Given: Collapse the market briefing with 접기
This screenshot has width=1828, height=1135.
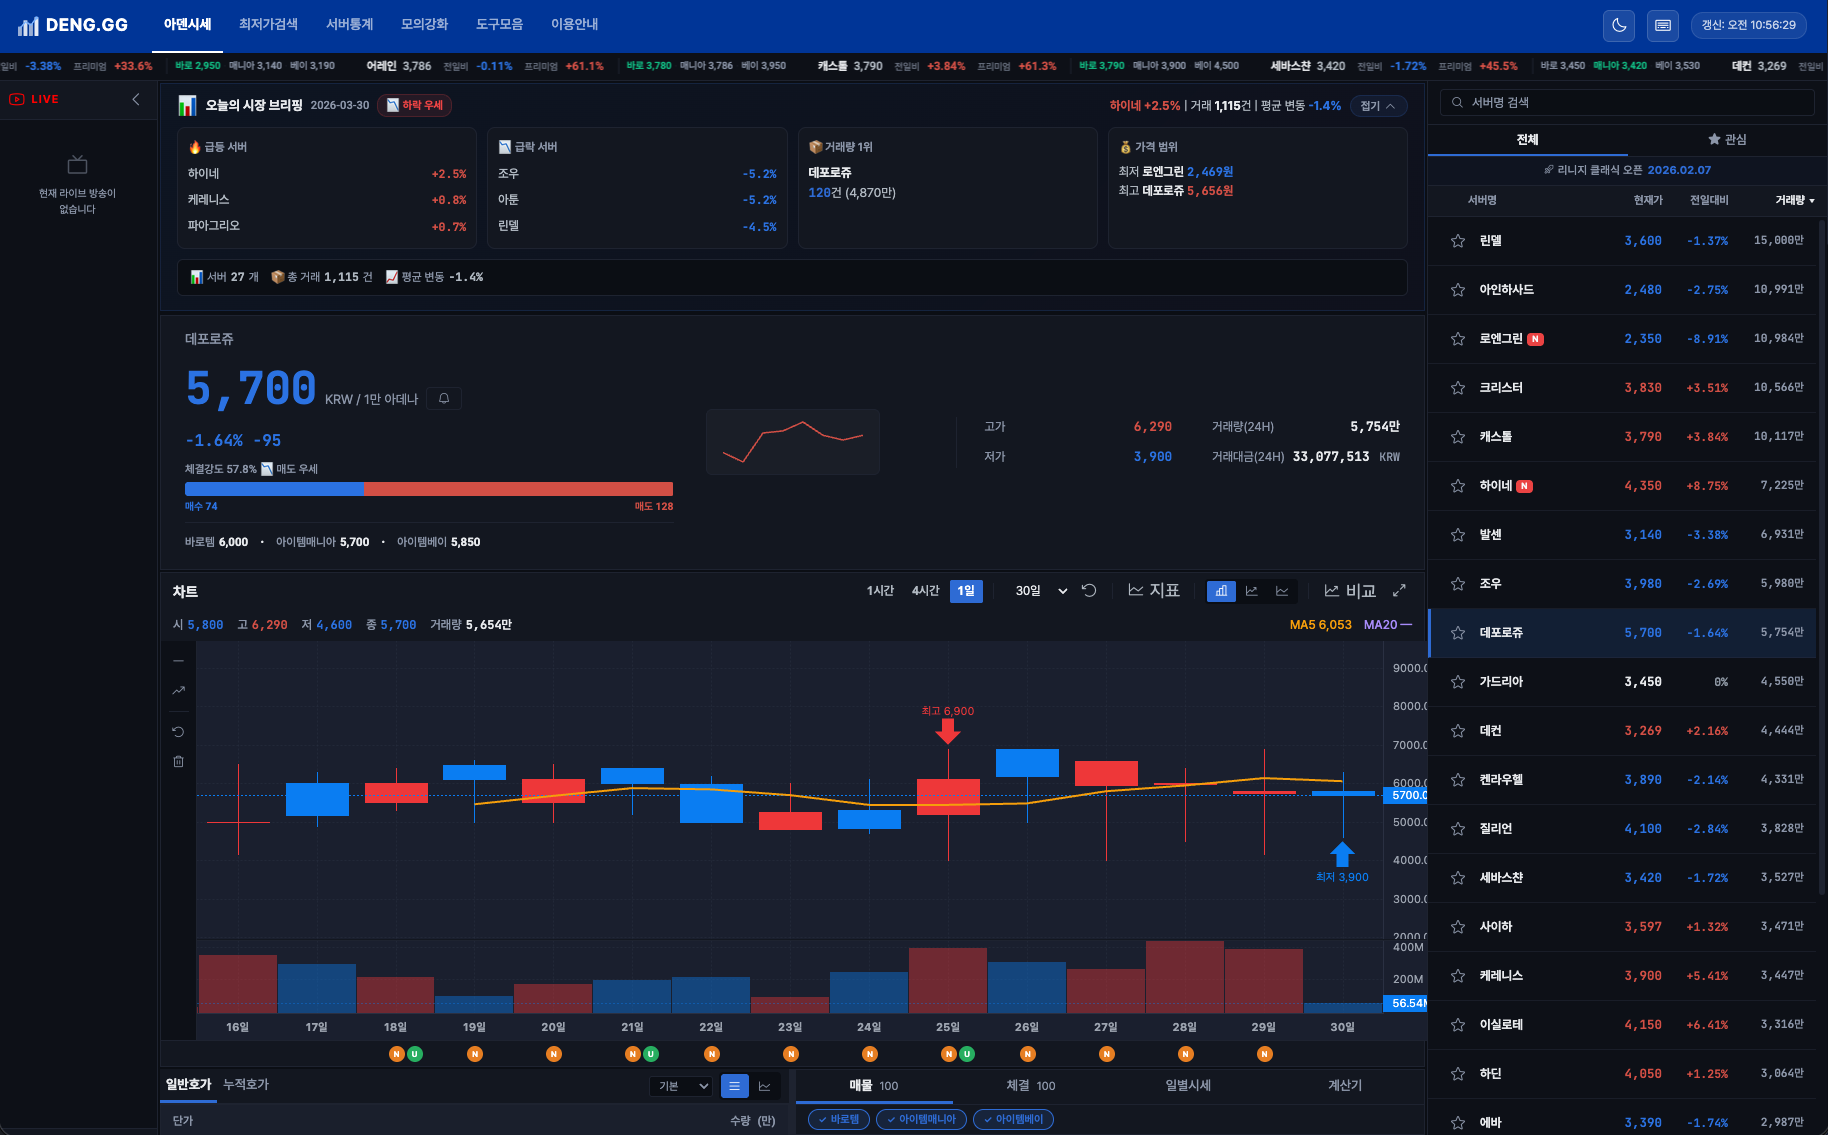Looking at the screenshot, I should pos(1377,106).
